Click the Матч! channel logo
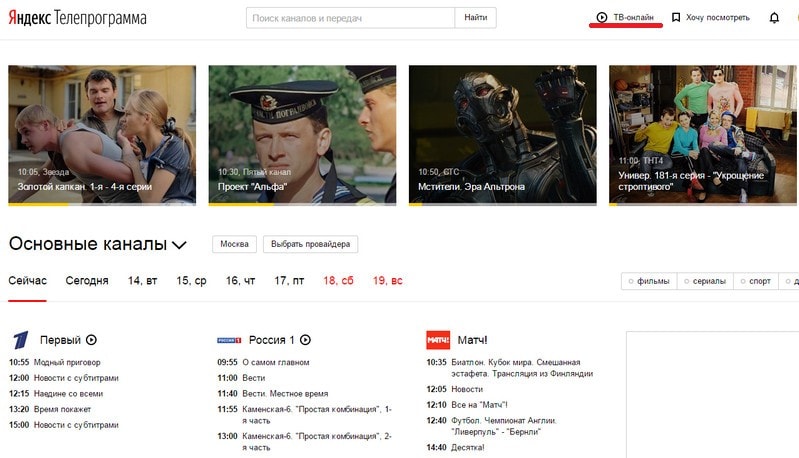This screenshot has height=458, width=799. pos(438,340)
